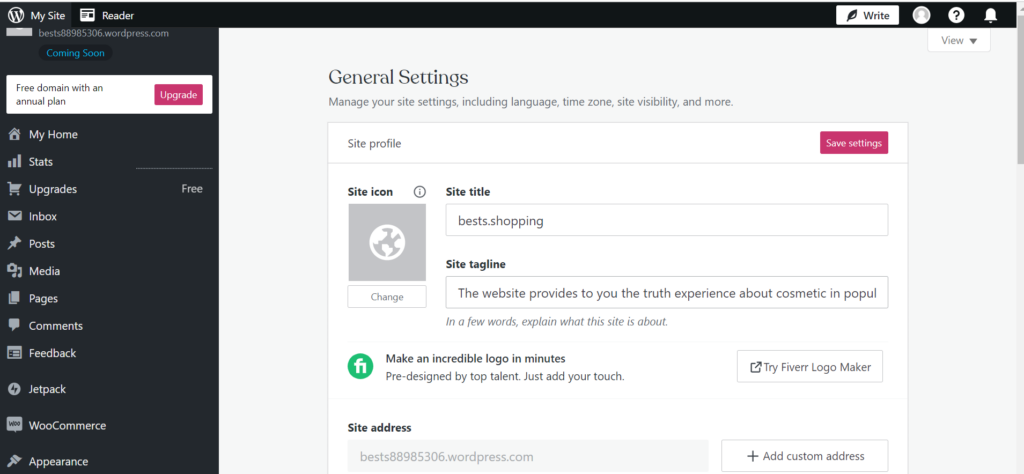
Task: Click the Site icon info symbol
Action: coord(420,192)
